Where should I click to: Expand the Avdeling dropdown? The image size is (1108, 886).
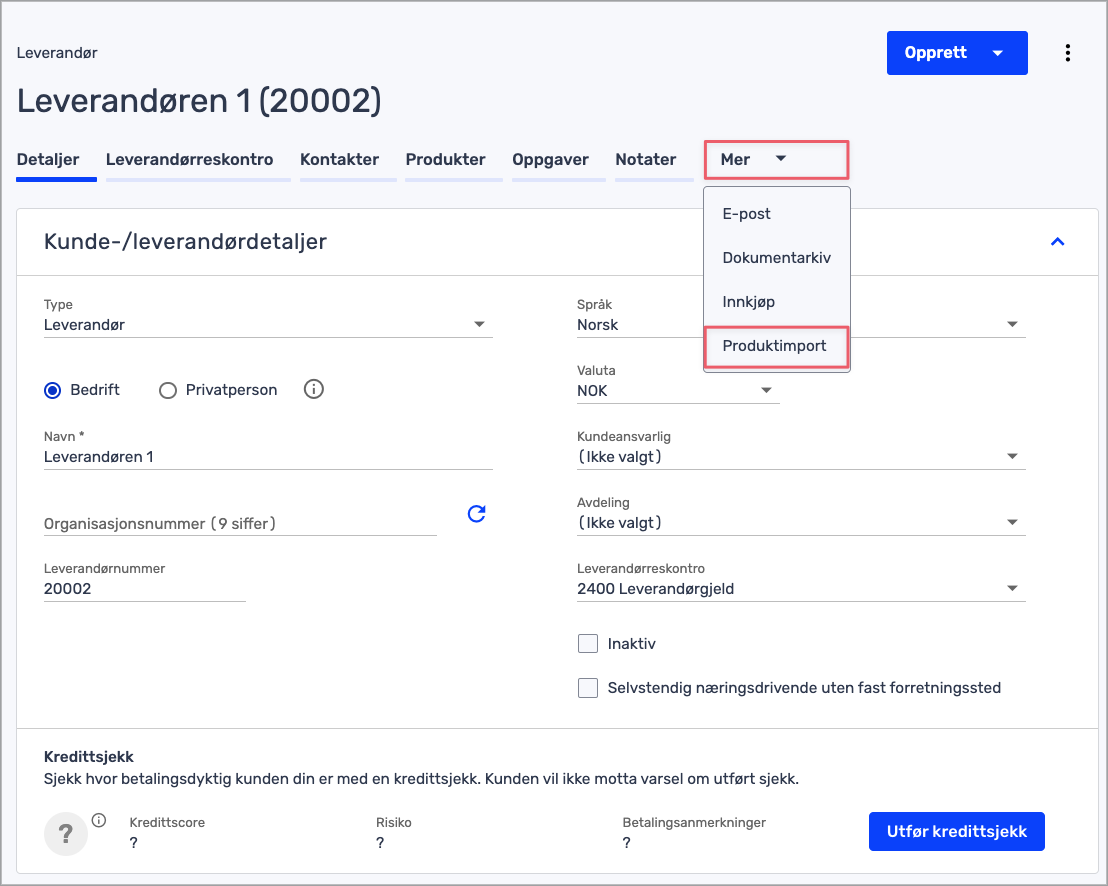pyautogui.click(x=800, y=523)
